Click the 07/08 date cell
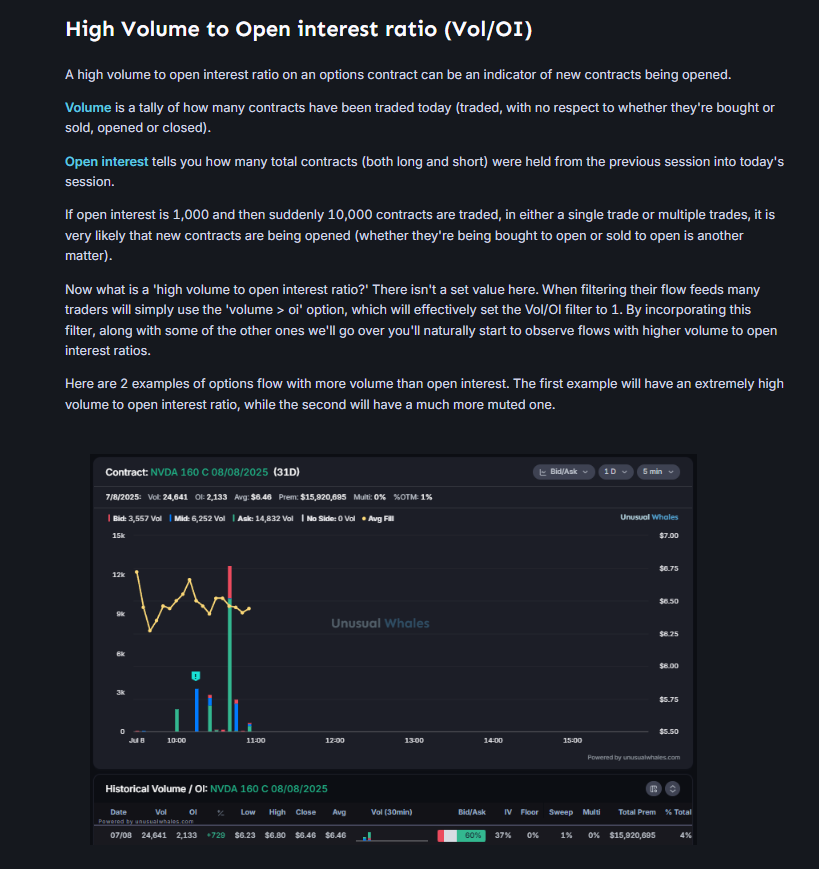 121,835
